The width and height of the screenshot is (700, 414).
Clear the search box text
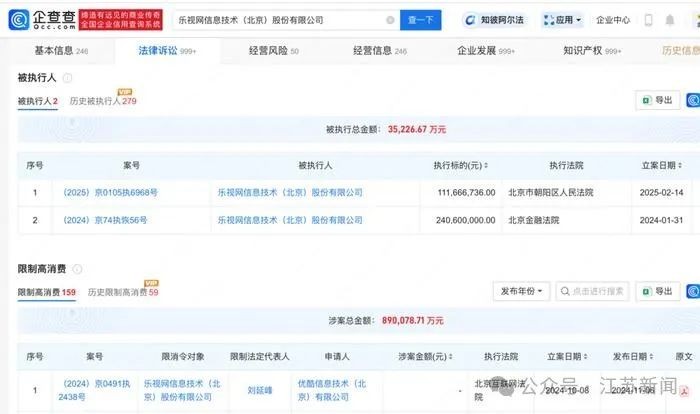390,20
